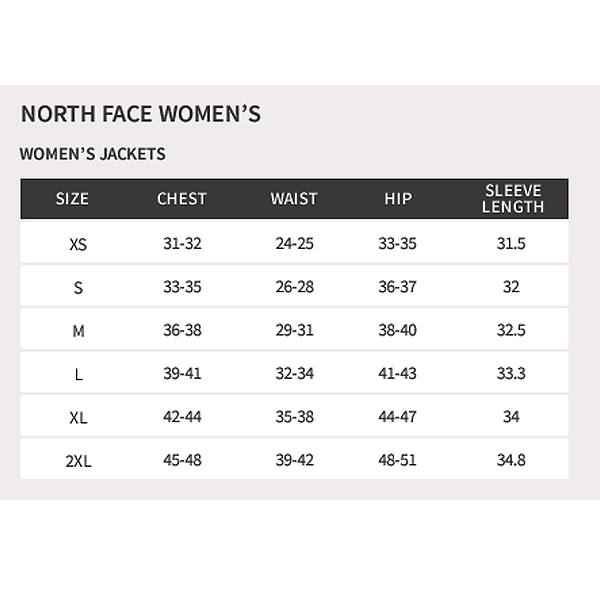Click the WAIST column header

tap(294, 199)
